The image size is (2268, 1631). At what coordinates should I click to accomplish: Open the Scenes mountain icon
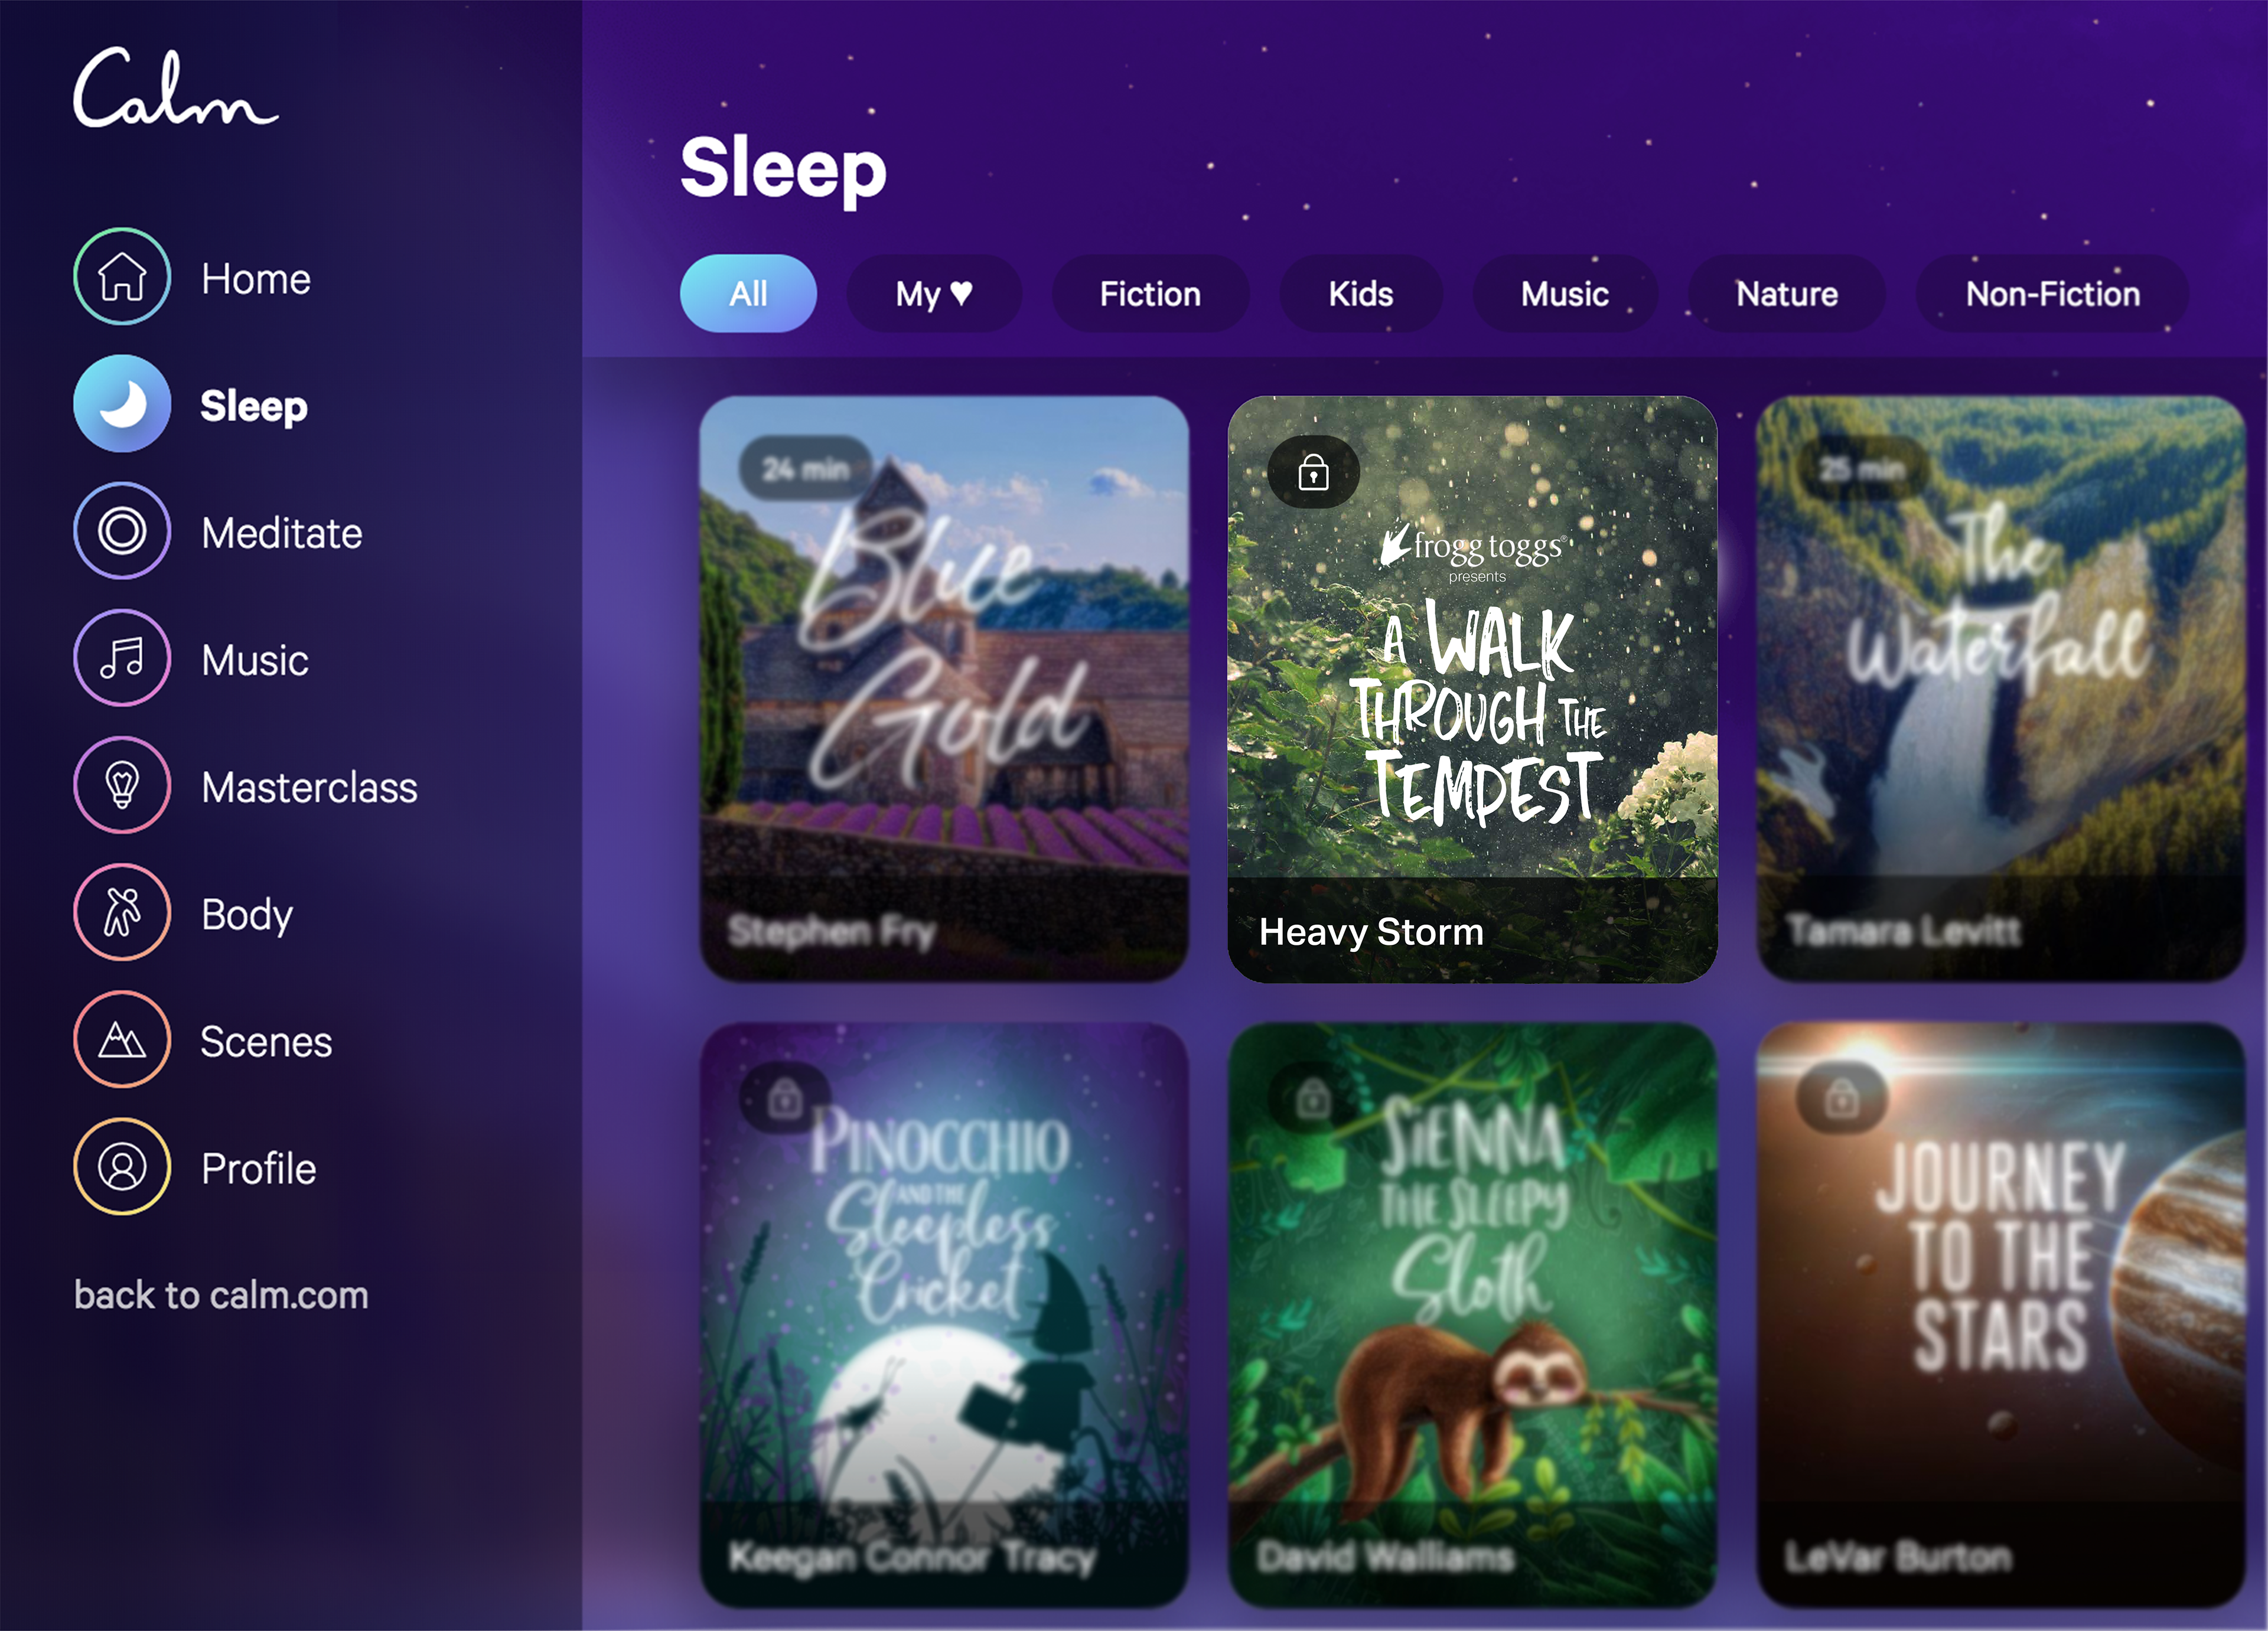[122, 1040]
